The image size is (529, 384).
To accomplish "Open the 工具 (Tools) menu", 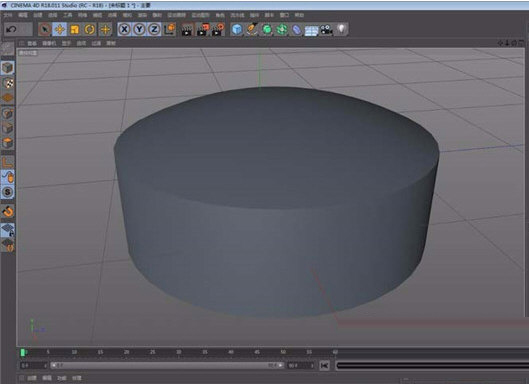I will (x=67, y=15).
